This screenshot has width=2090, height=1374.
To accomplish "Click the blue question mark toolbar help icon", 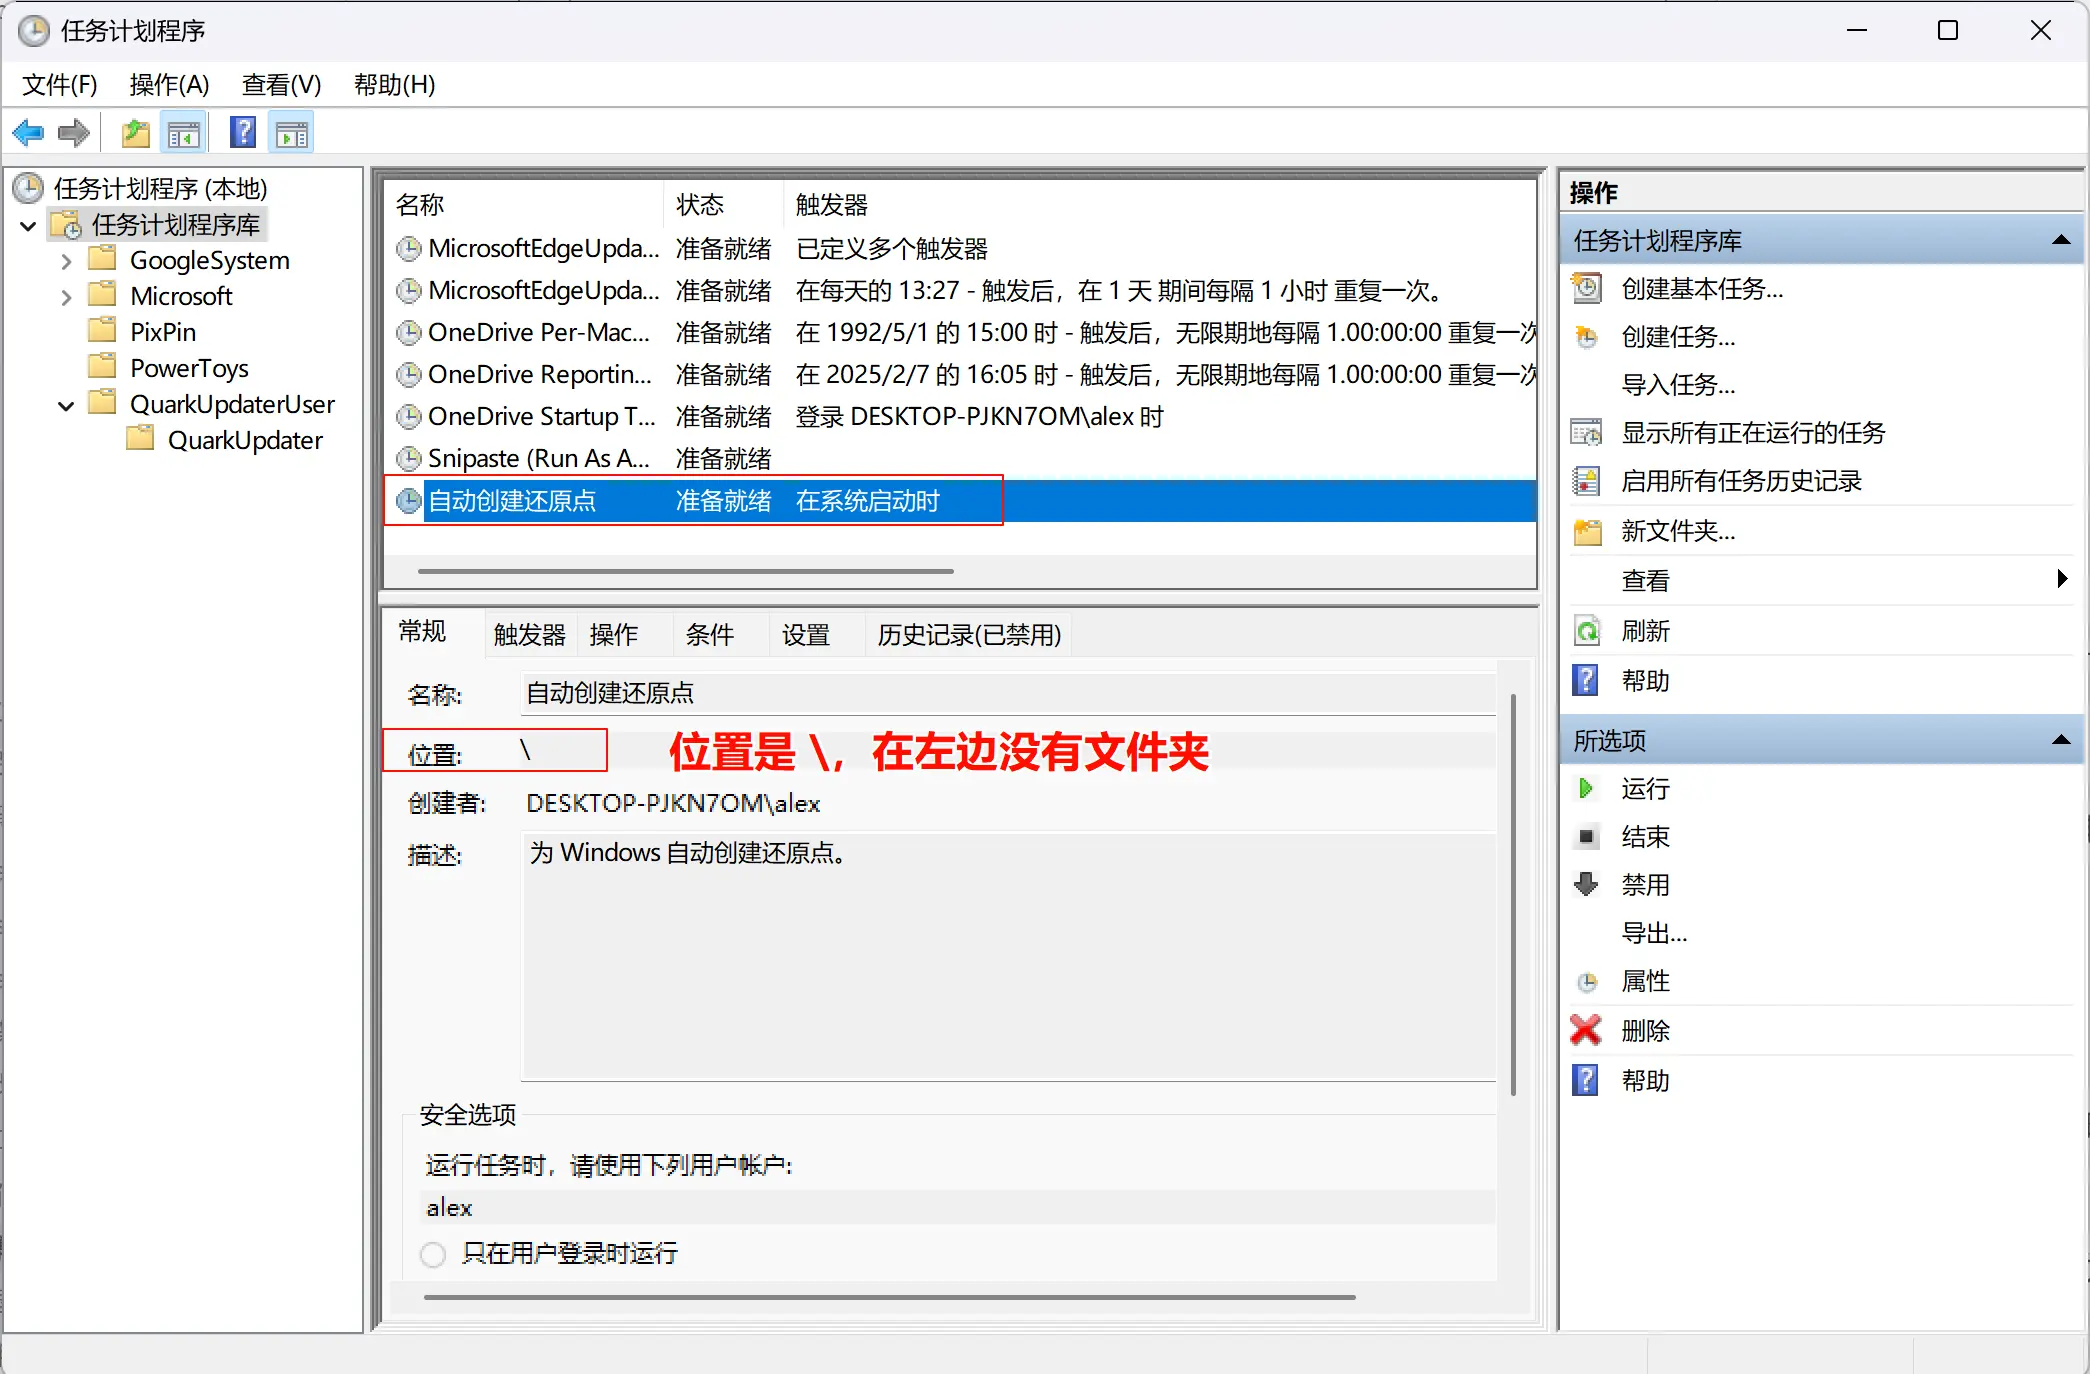I will click(243, 133).
